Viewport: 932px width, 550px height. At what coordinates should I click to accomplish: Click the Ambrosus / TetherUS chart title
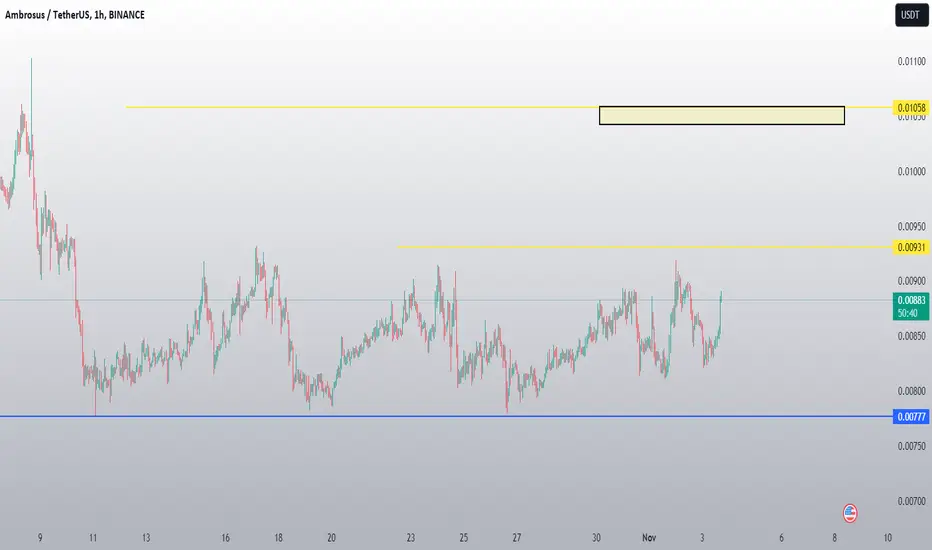[75, 15]
